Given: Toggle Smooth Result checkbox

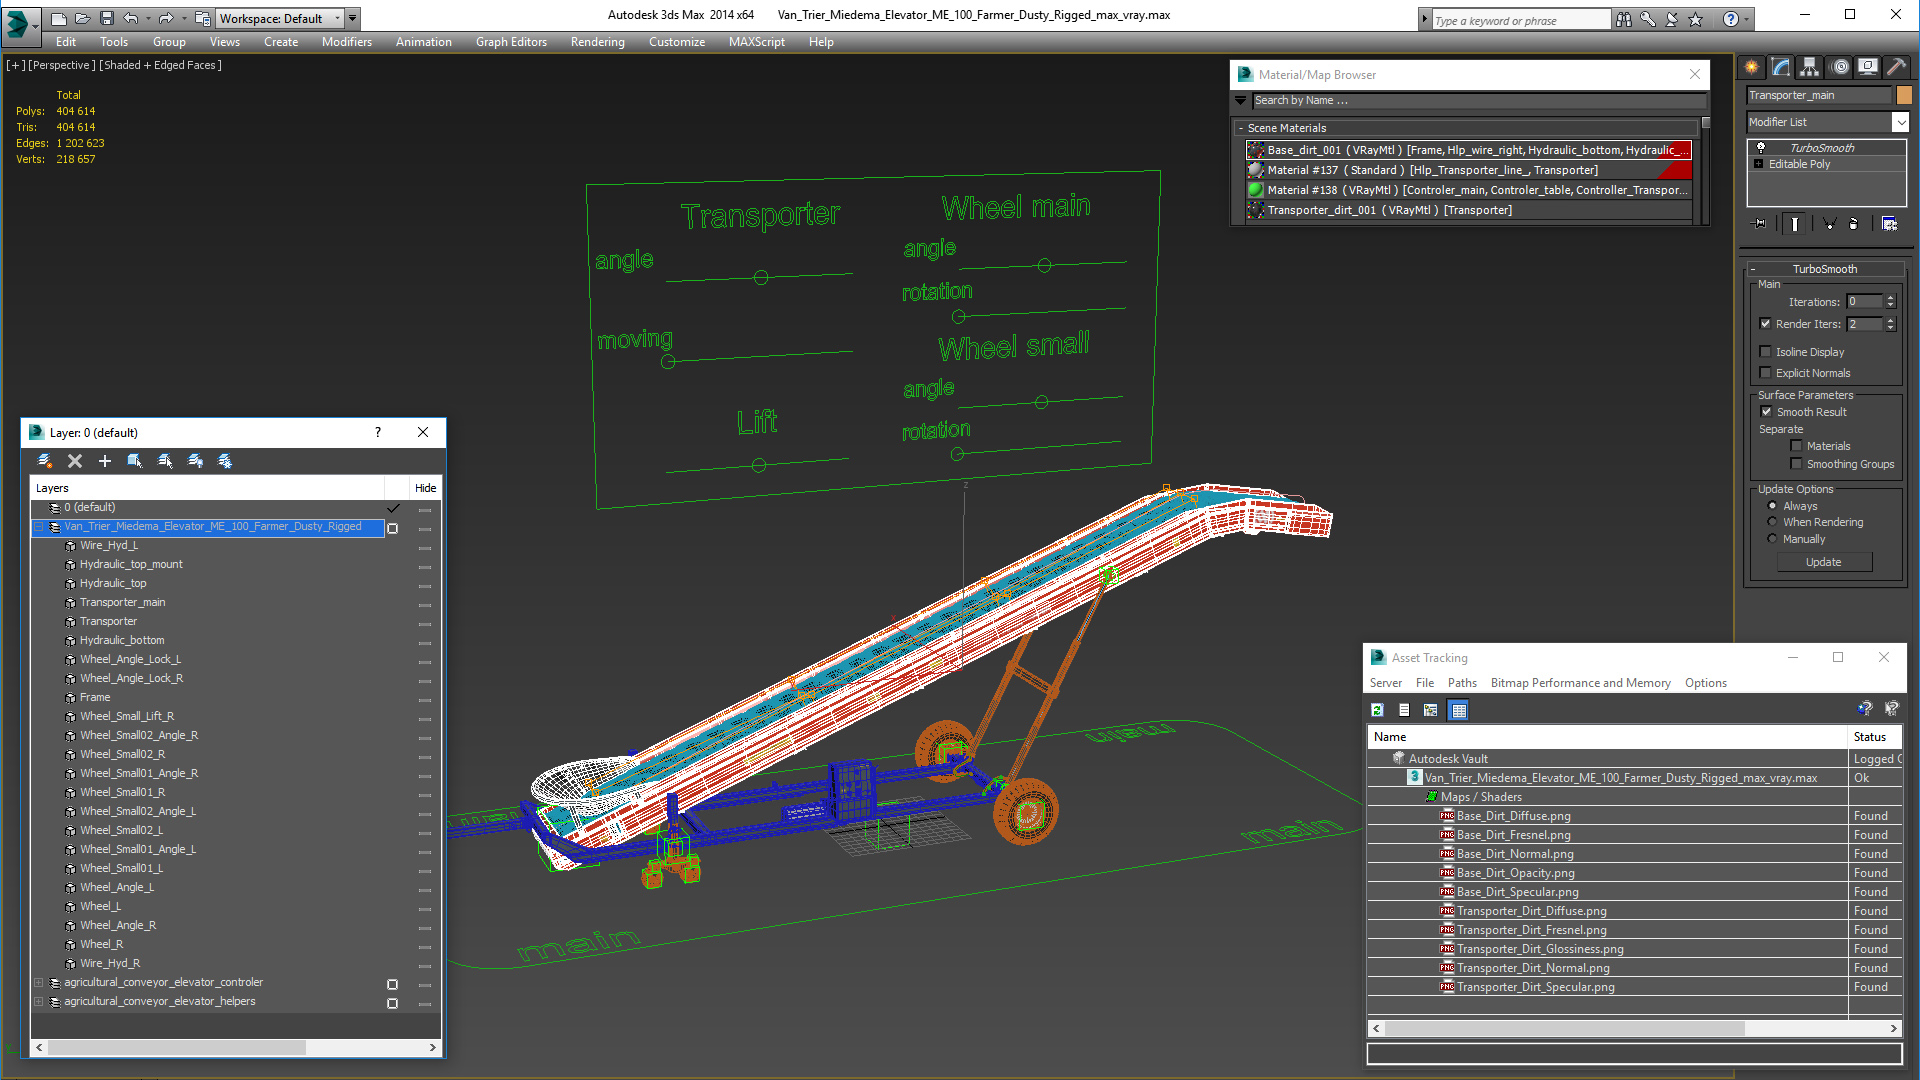Looking at the screenshot, I should pos(1766,412).
